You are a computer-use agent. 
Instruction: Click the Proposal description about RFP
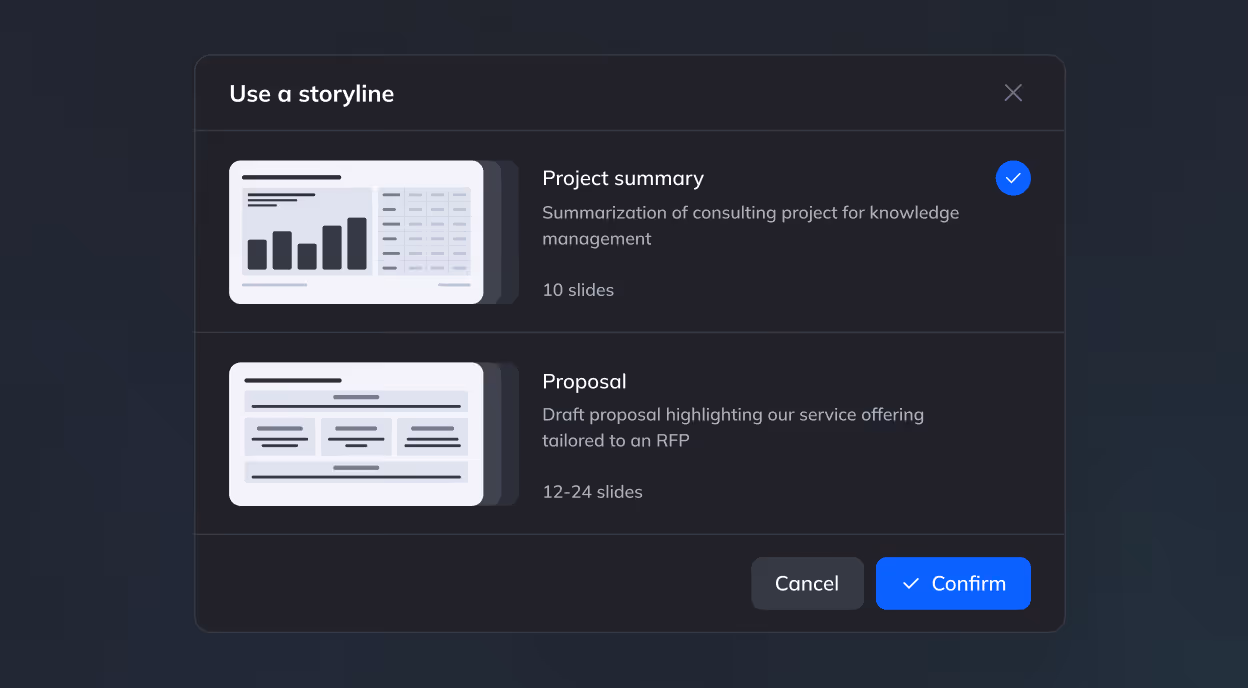pos(733,427)
